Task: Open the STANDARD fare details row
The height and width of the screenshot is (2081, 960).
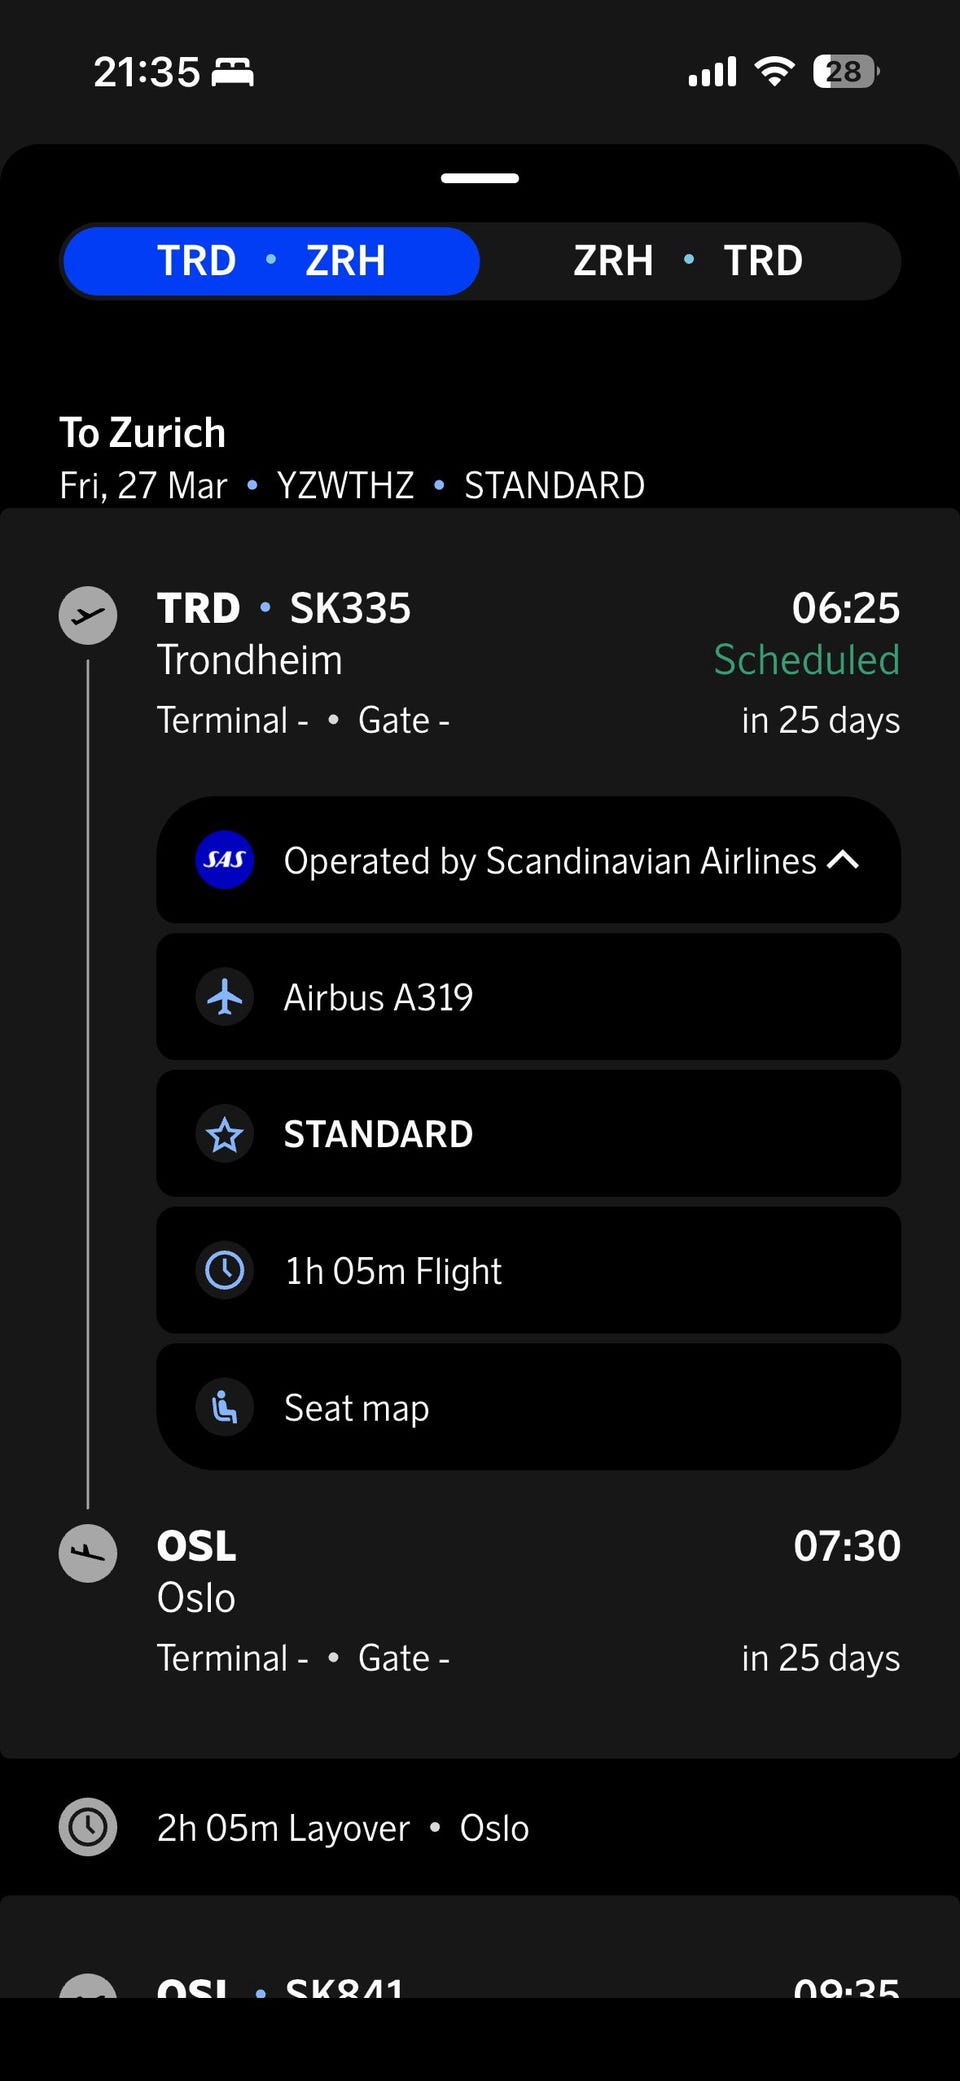Action: [528, 1134]
